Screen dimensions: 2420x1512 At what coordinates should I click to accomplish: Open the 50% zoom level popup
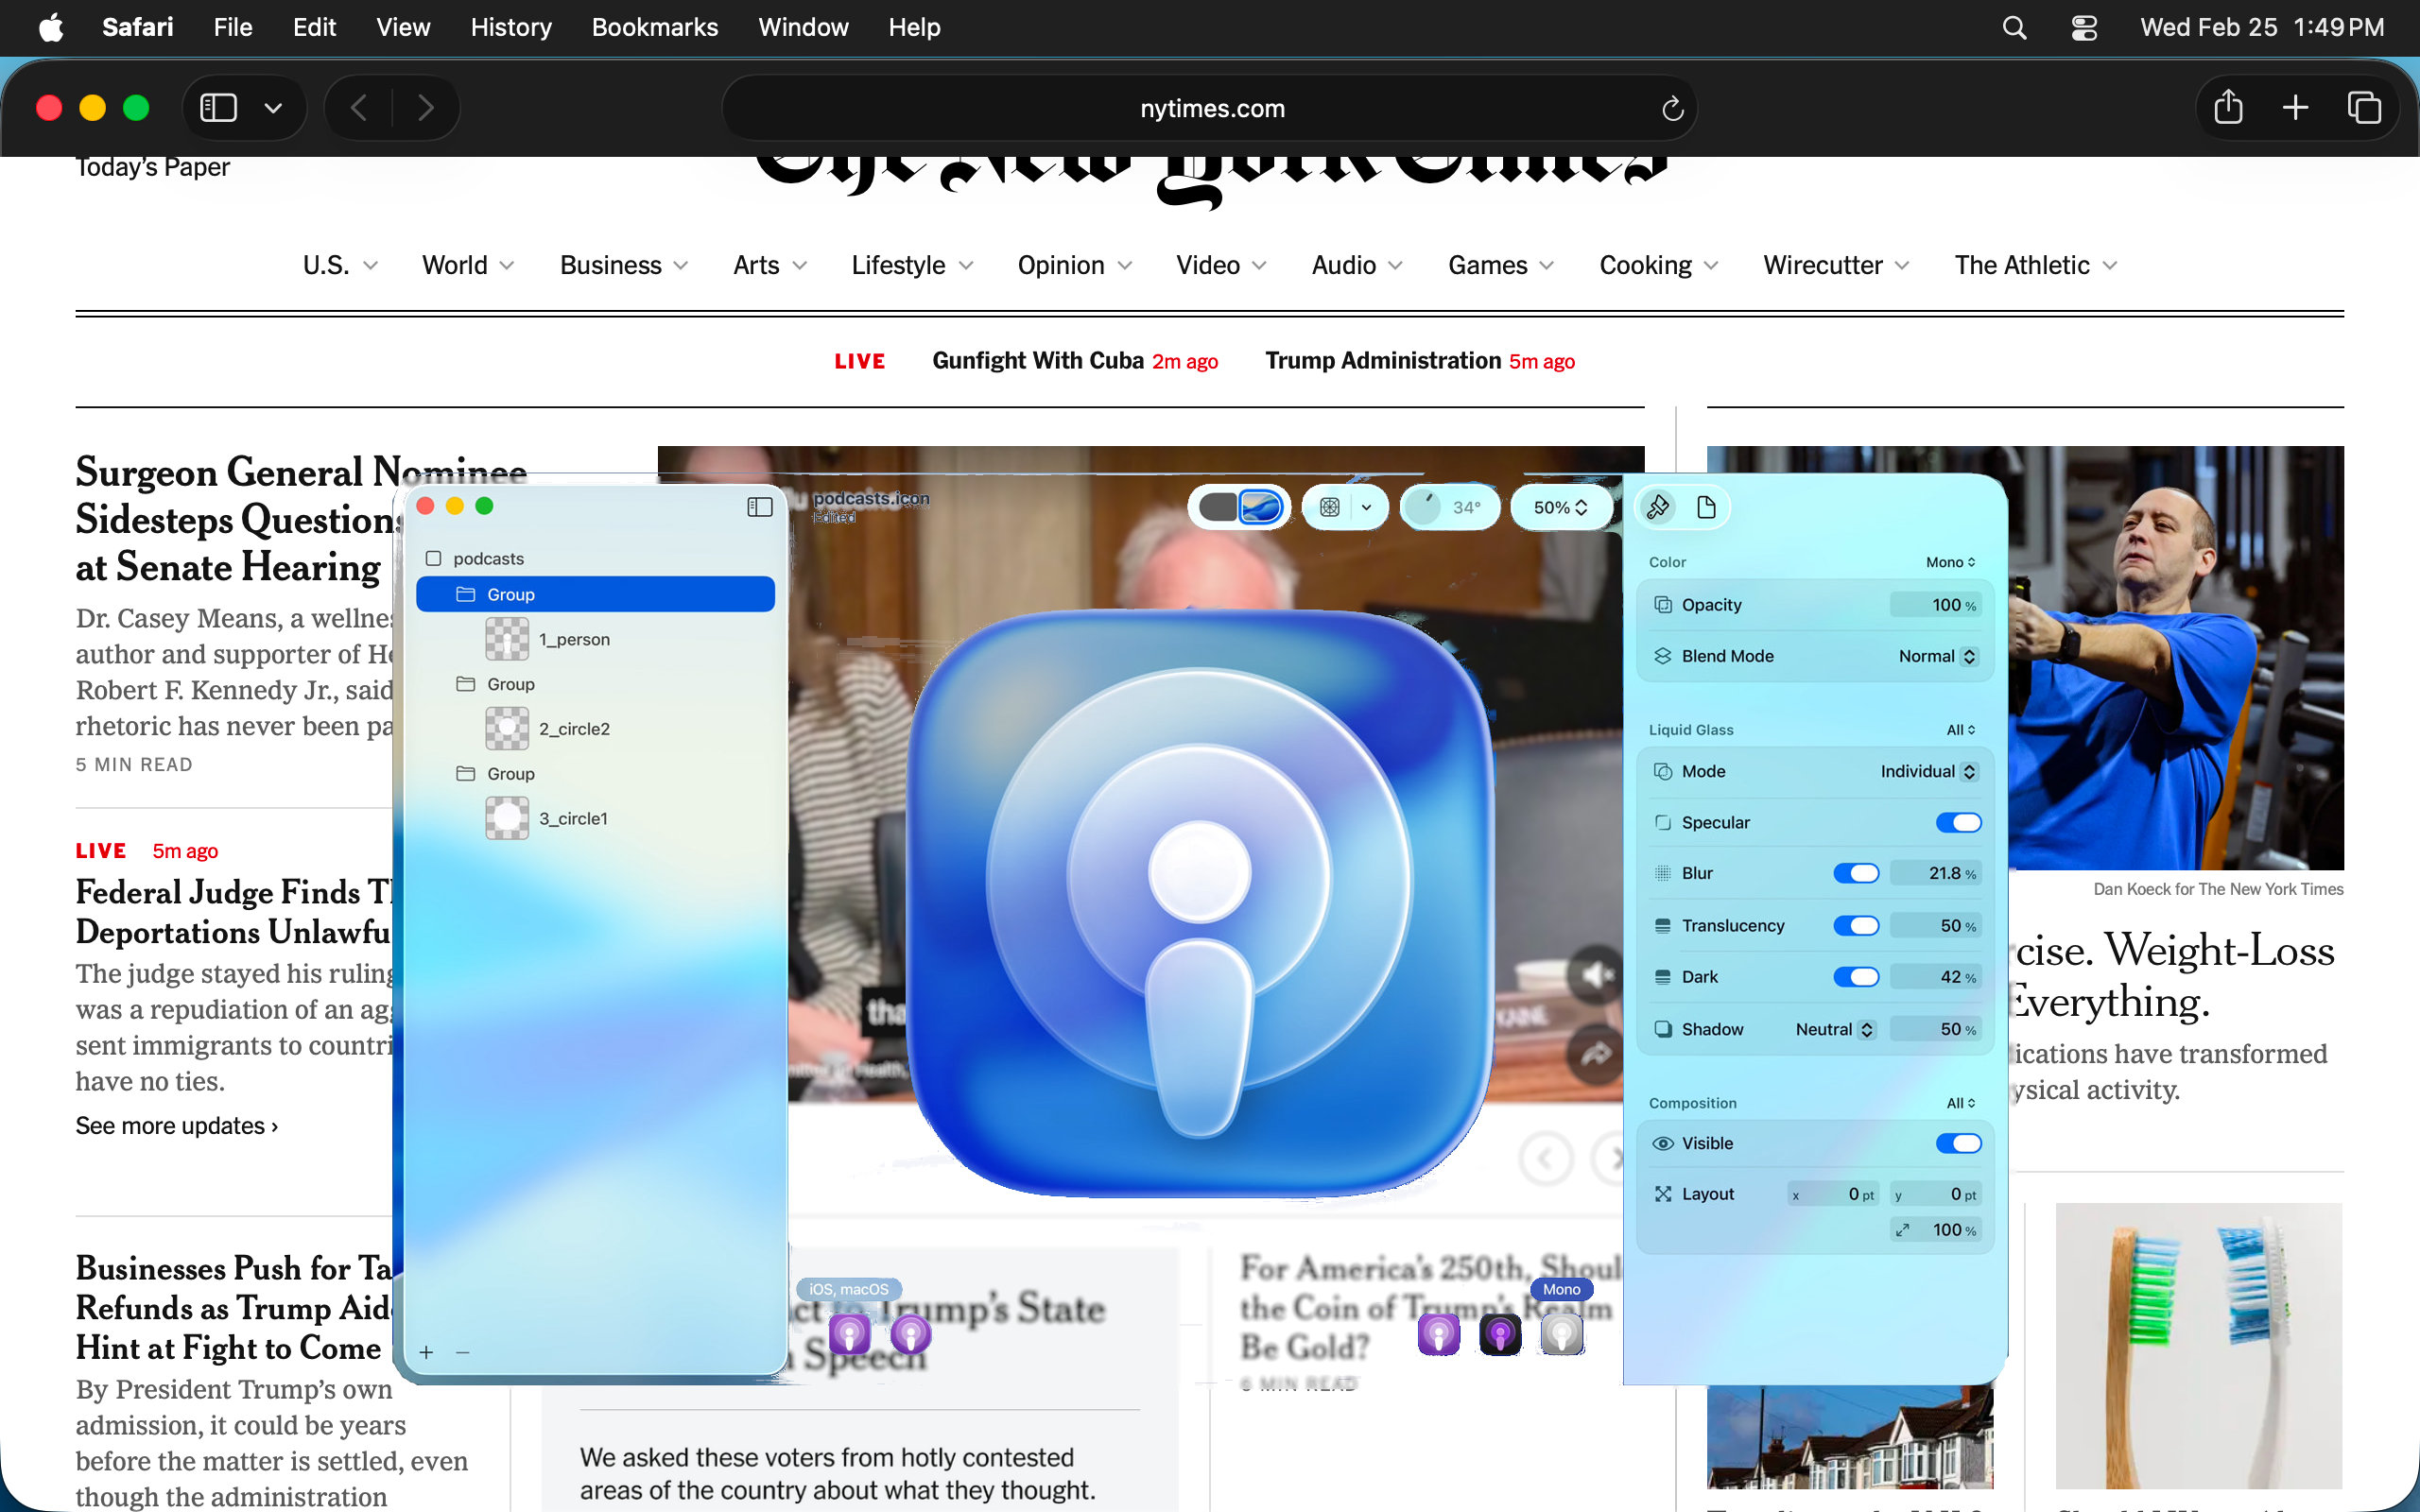click(x=1560, y=507)
